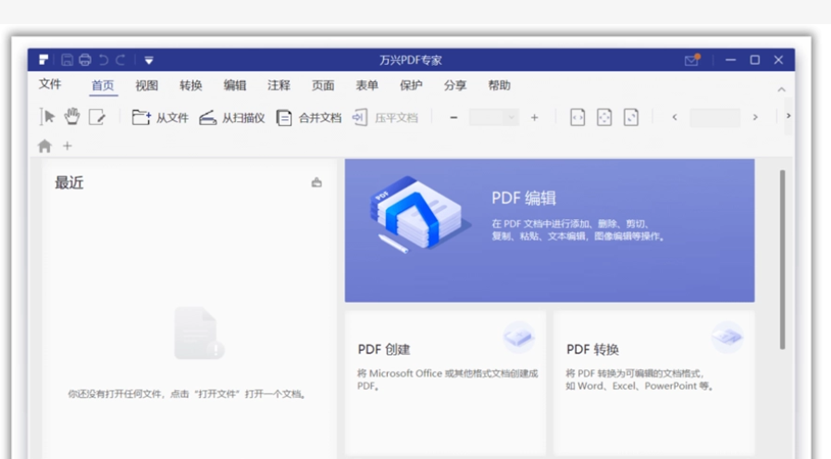Click the Fit Width page icon

578,117
